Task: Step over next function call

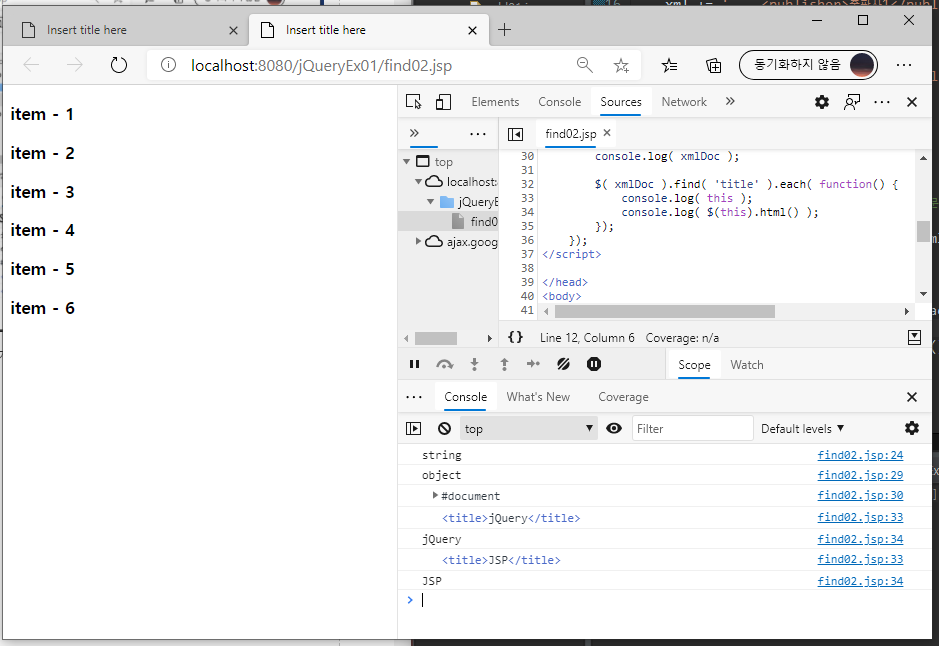Action: 444,364
